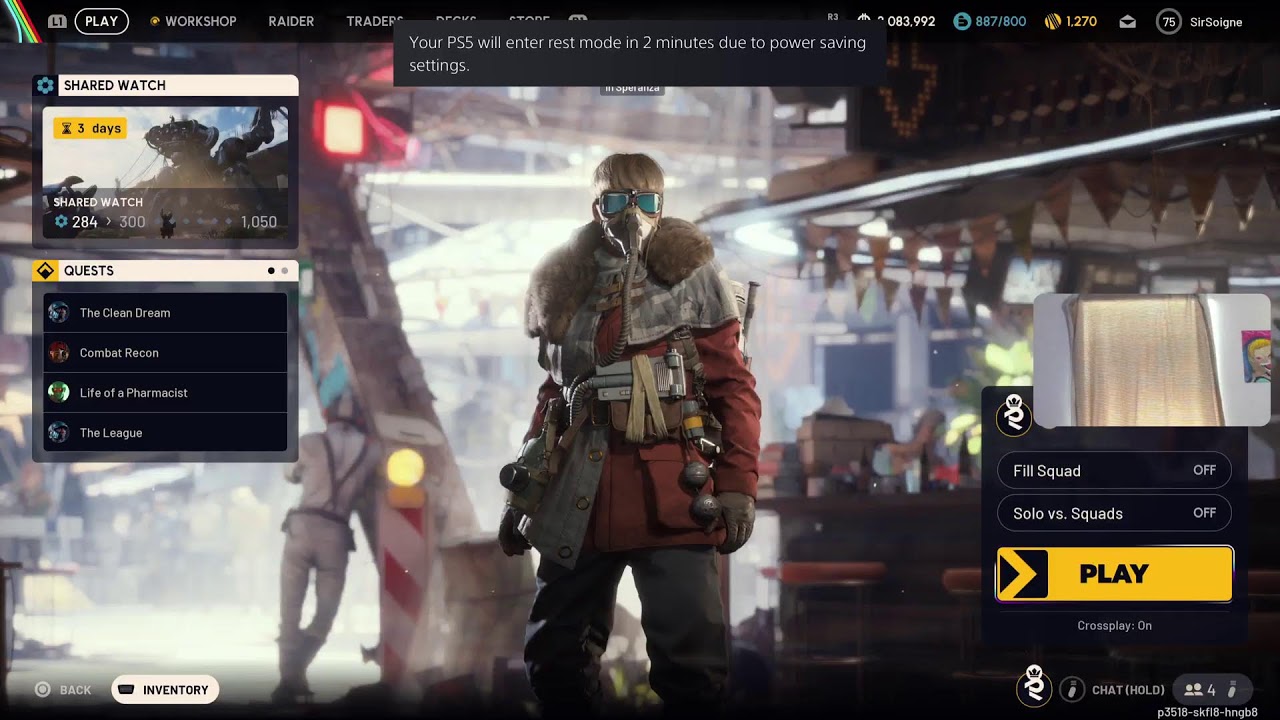Switch to first Quests page dot
Image resolution: width=1280 pixels, height=720 pixels.
pyautogui.click(x=271, y=271)
